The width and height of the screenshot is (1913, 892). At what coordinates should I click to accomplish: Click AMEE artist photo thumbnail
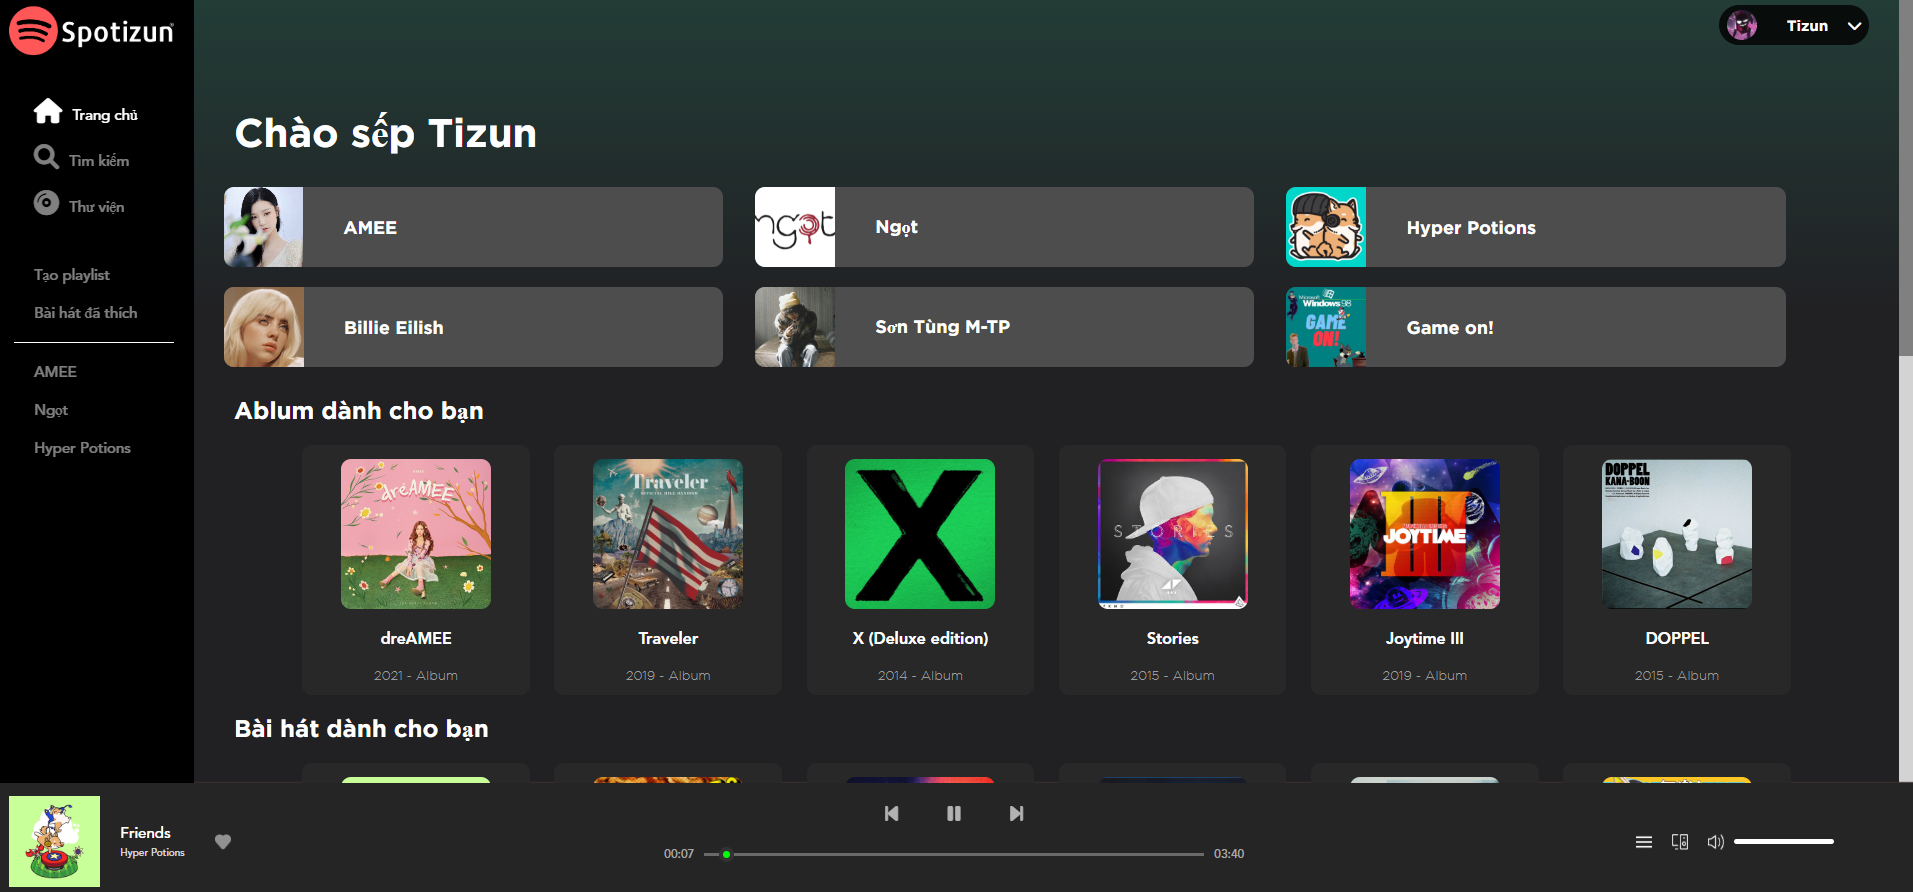pyautogui.click(x=264, y=227)
